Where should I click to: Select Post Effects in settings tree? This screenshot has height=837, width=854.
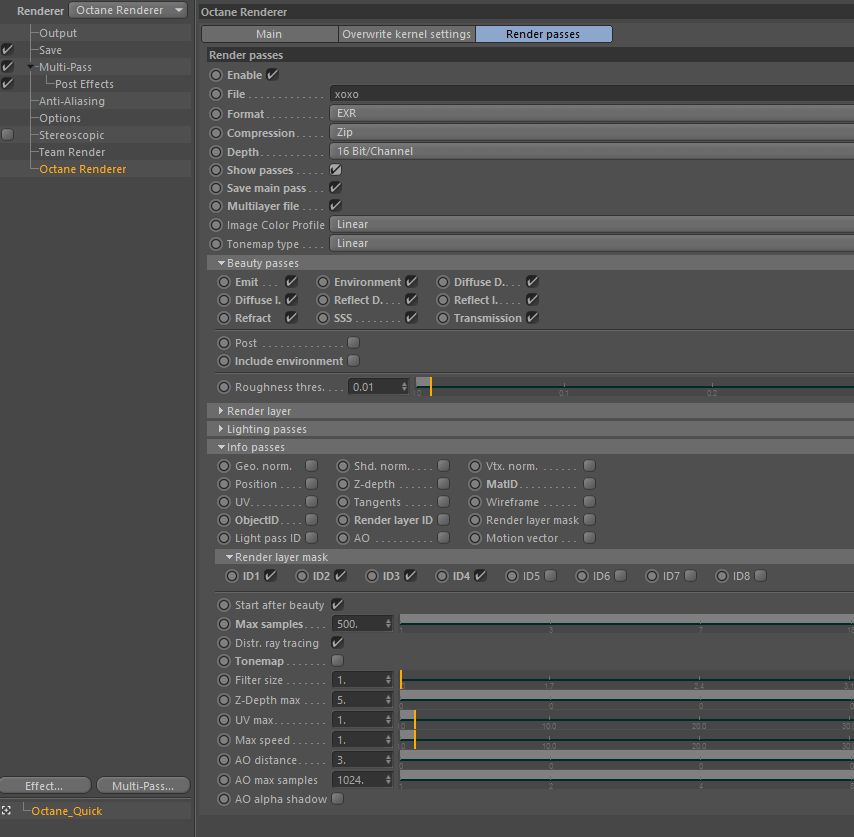pos(84,84)
